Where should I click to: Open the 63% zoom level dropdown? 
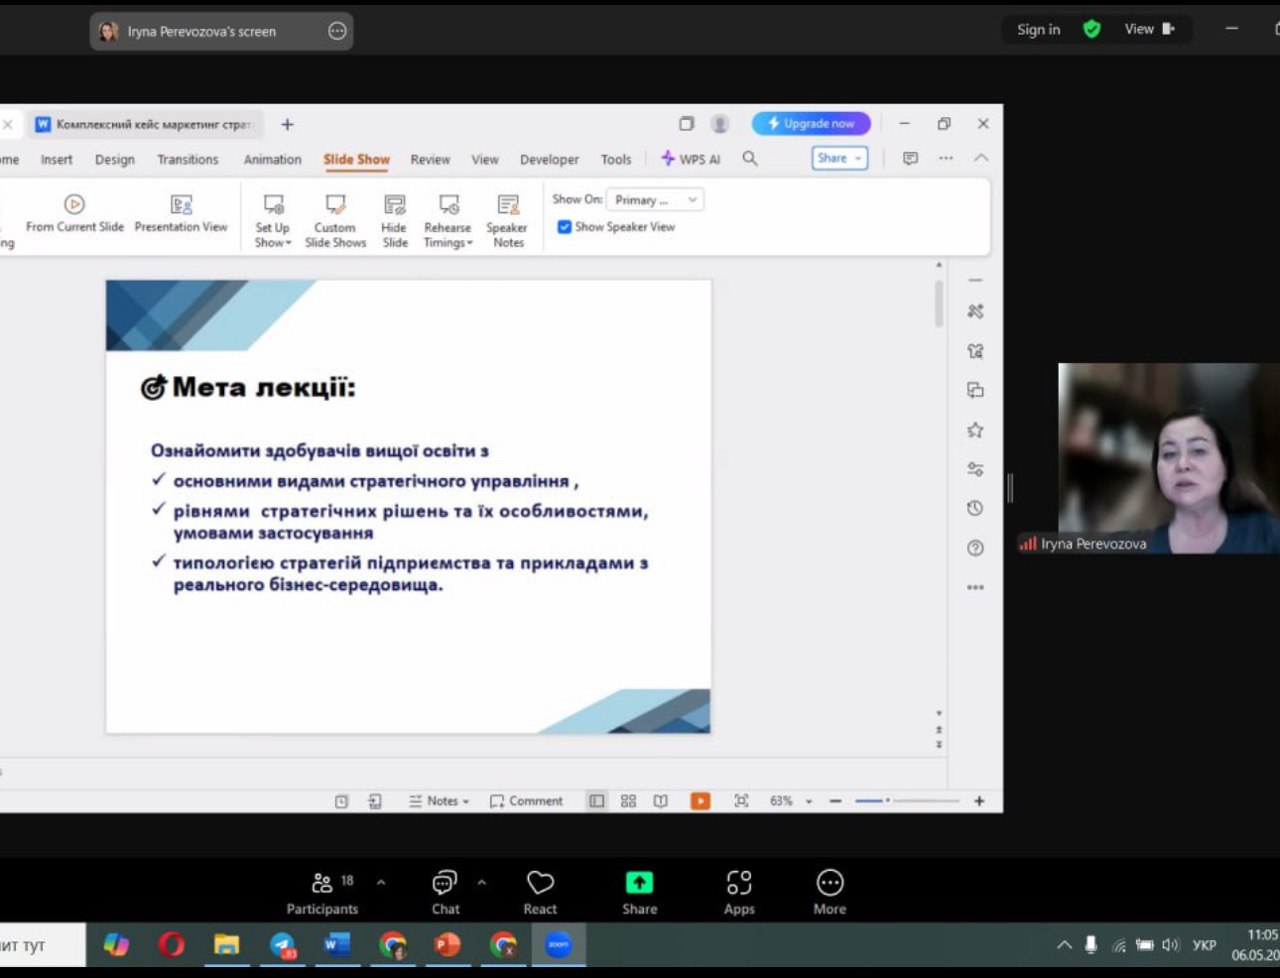(x=791, y=801)
